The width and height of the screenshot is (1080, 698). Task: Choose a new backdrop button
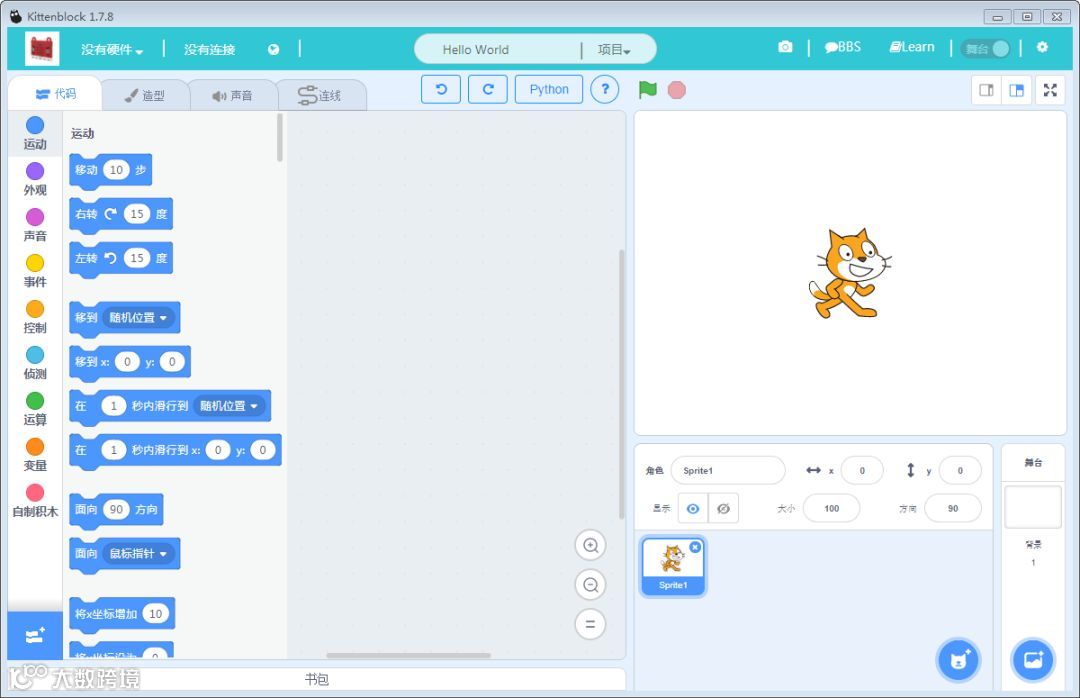pos(1032,660)
